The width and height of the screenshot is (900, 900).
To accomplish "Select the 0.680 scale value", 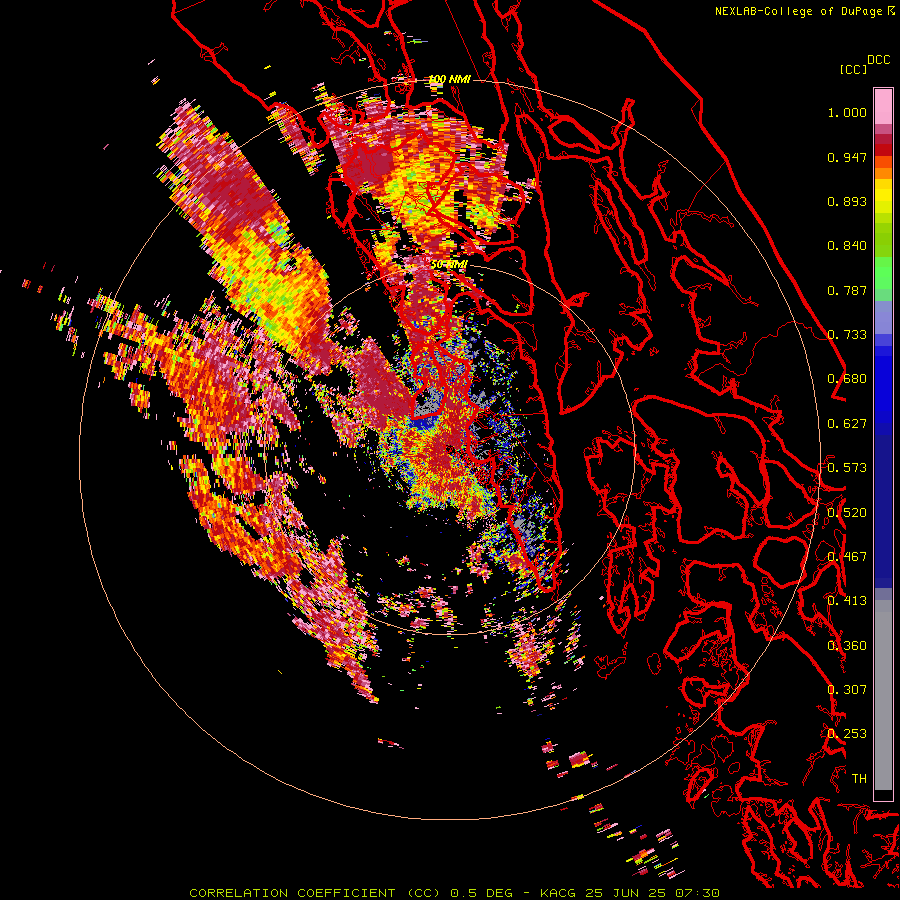I will pyautogui.click(x=847, y=379).
